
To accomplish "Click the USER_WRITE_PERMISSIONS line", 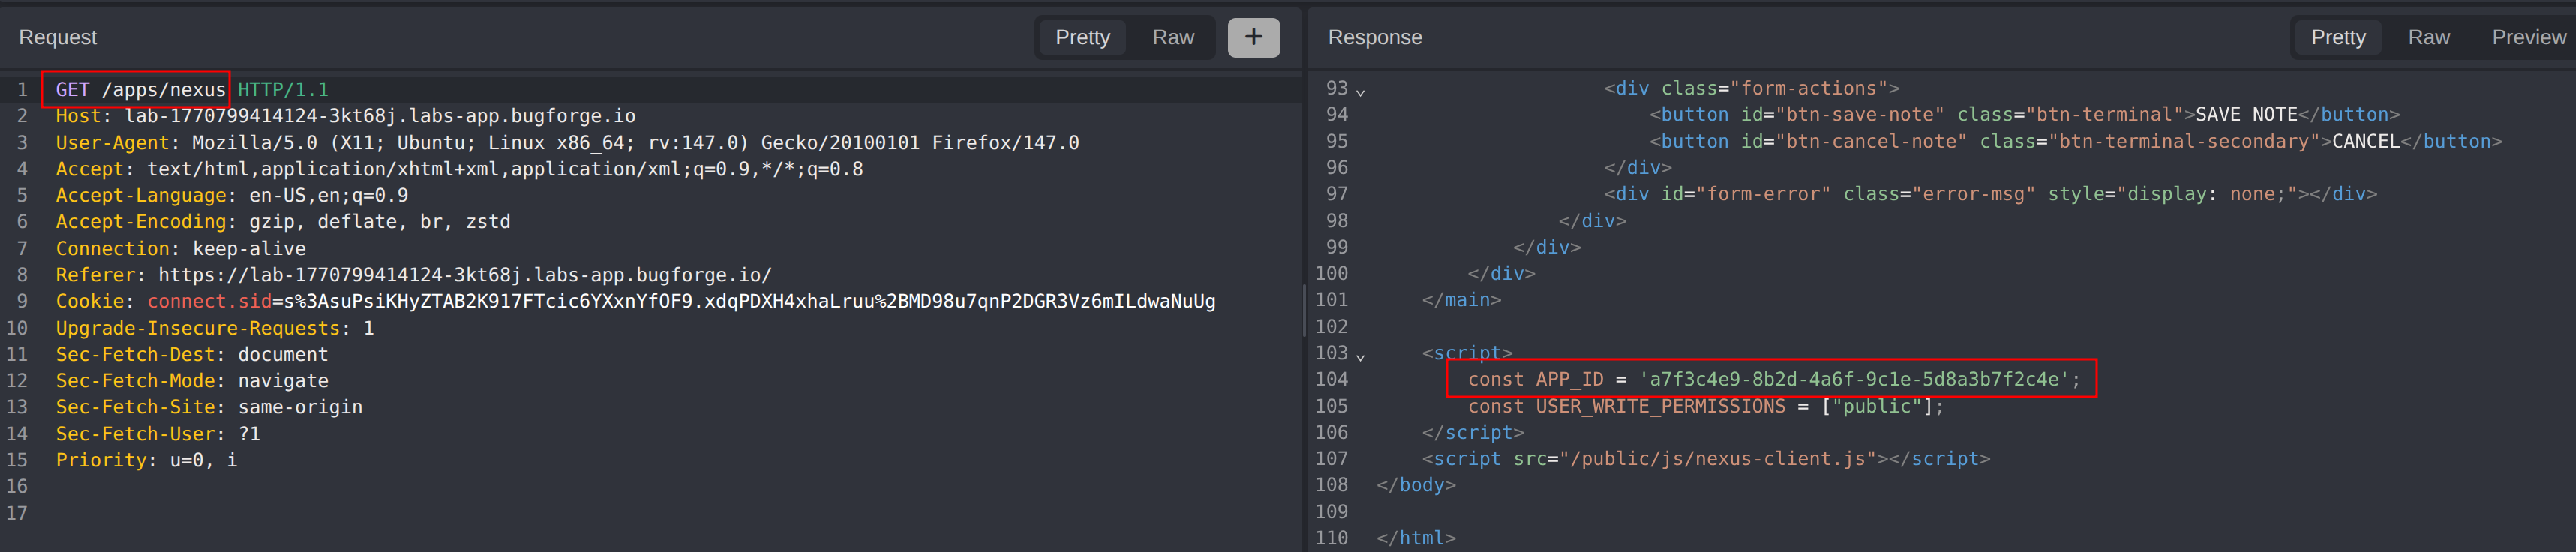I will tap(1704, 406).
